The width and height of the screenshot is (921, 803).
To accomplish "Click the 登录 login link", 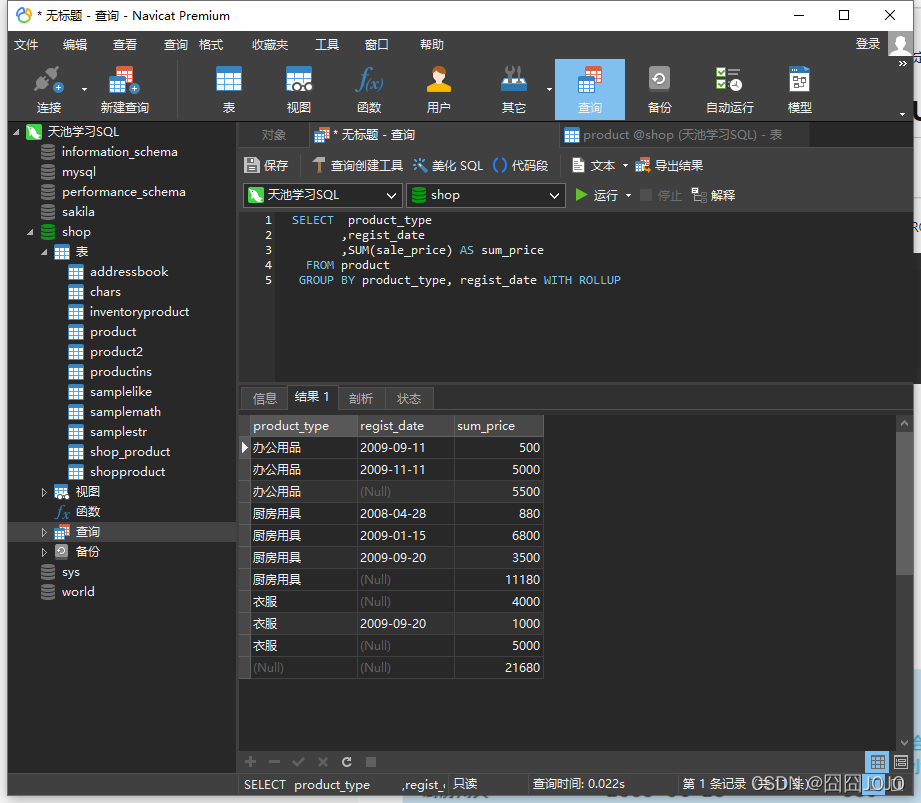I will coord(868,44).
